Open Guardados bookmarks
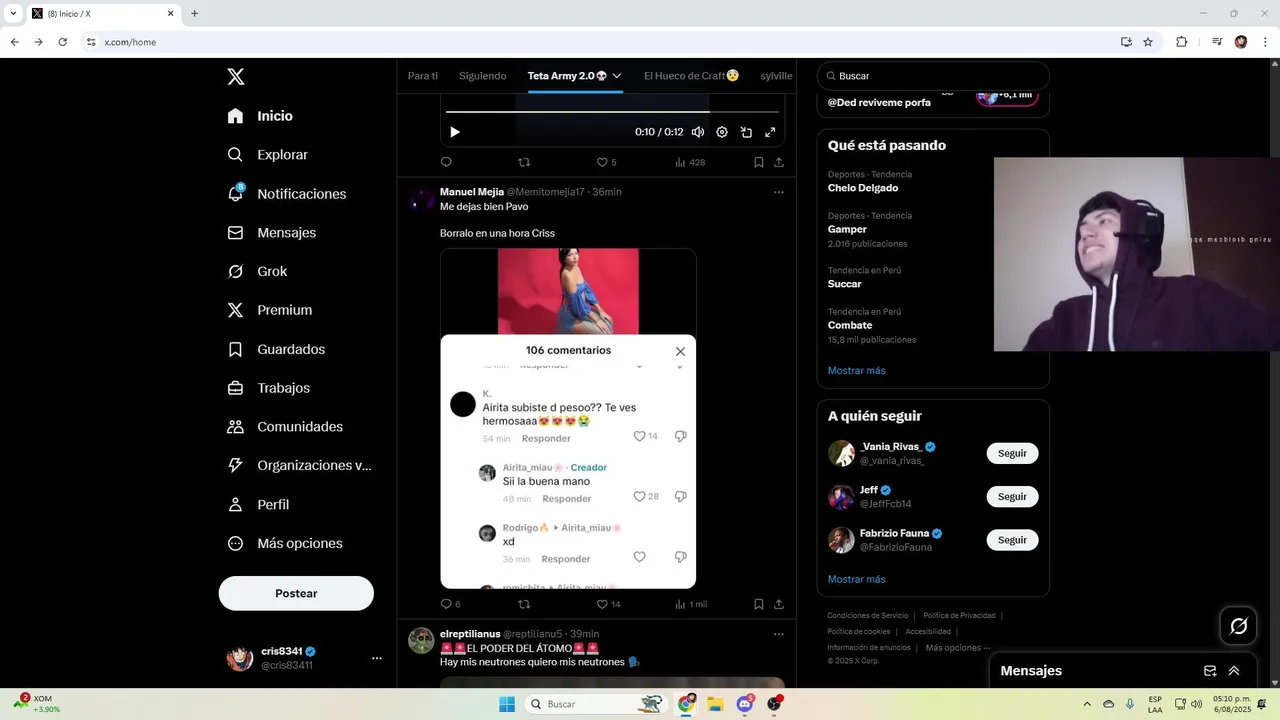The height and width of the screenshot is (720, 1280). [x=276, y=349]
